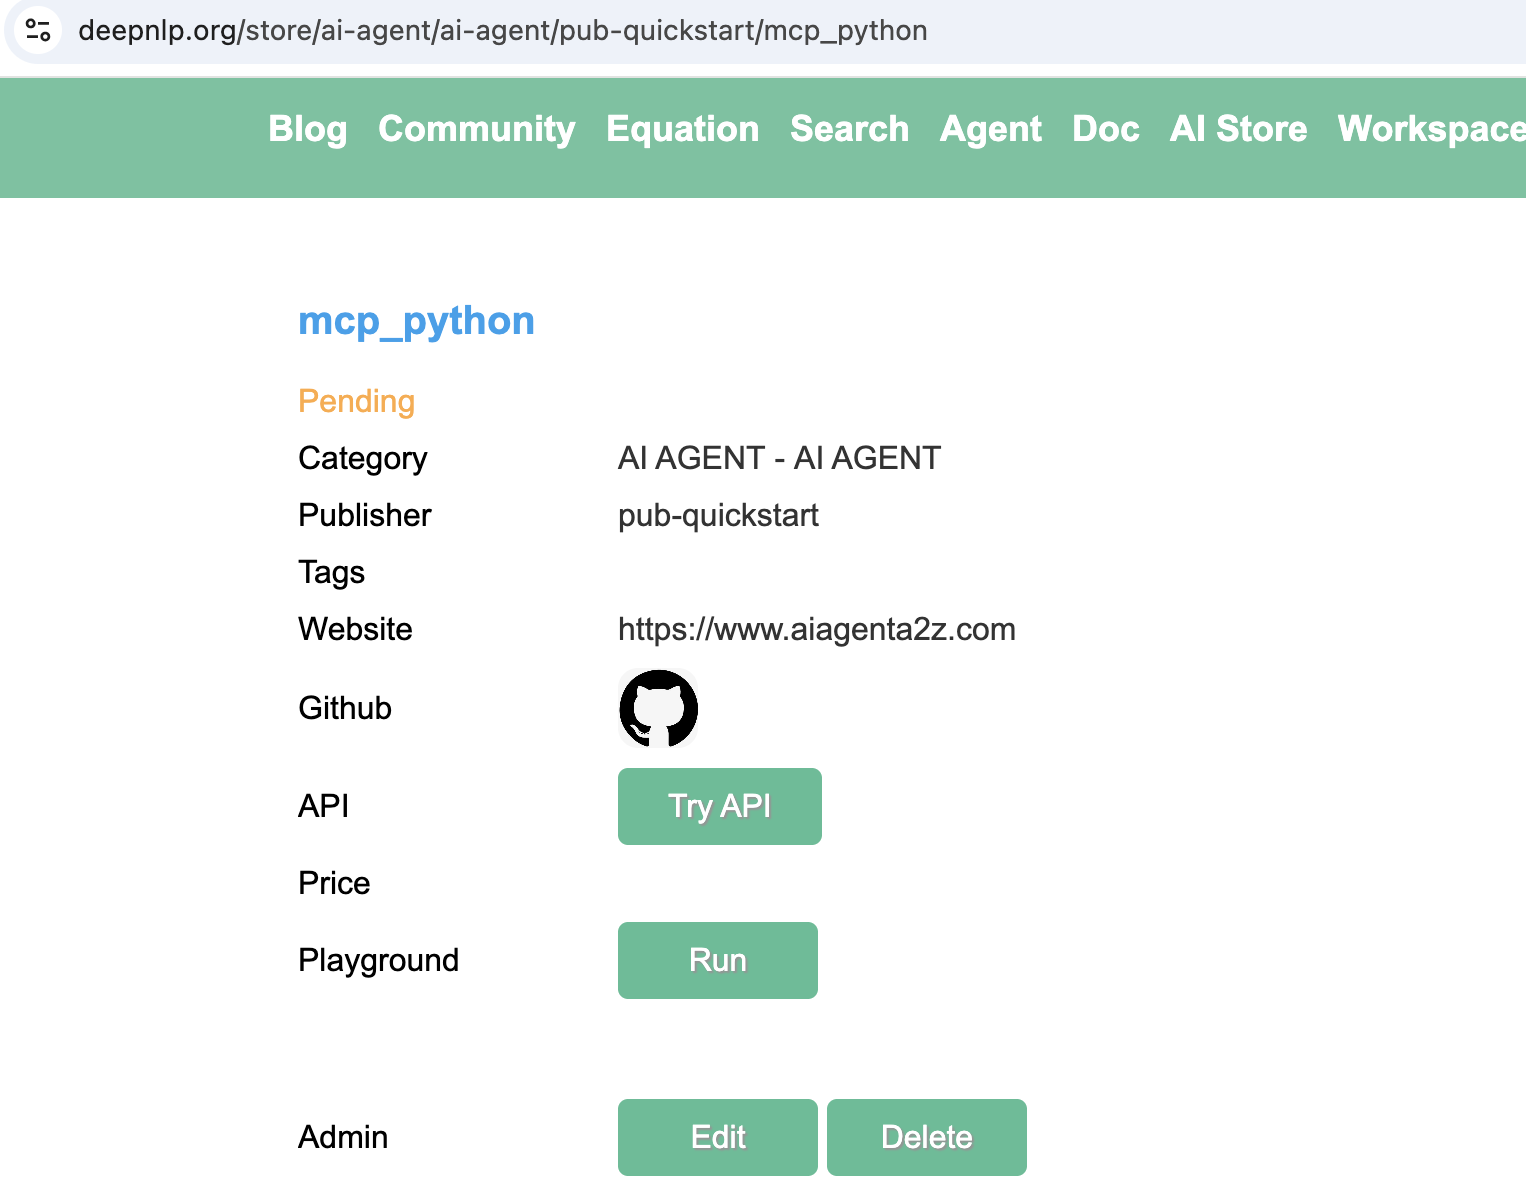Run the mcp_python playground

pos(717,960)
